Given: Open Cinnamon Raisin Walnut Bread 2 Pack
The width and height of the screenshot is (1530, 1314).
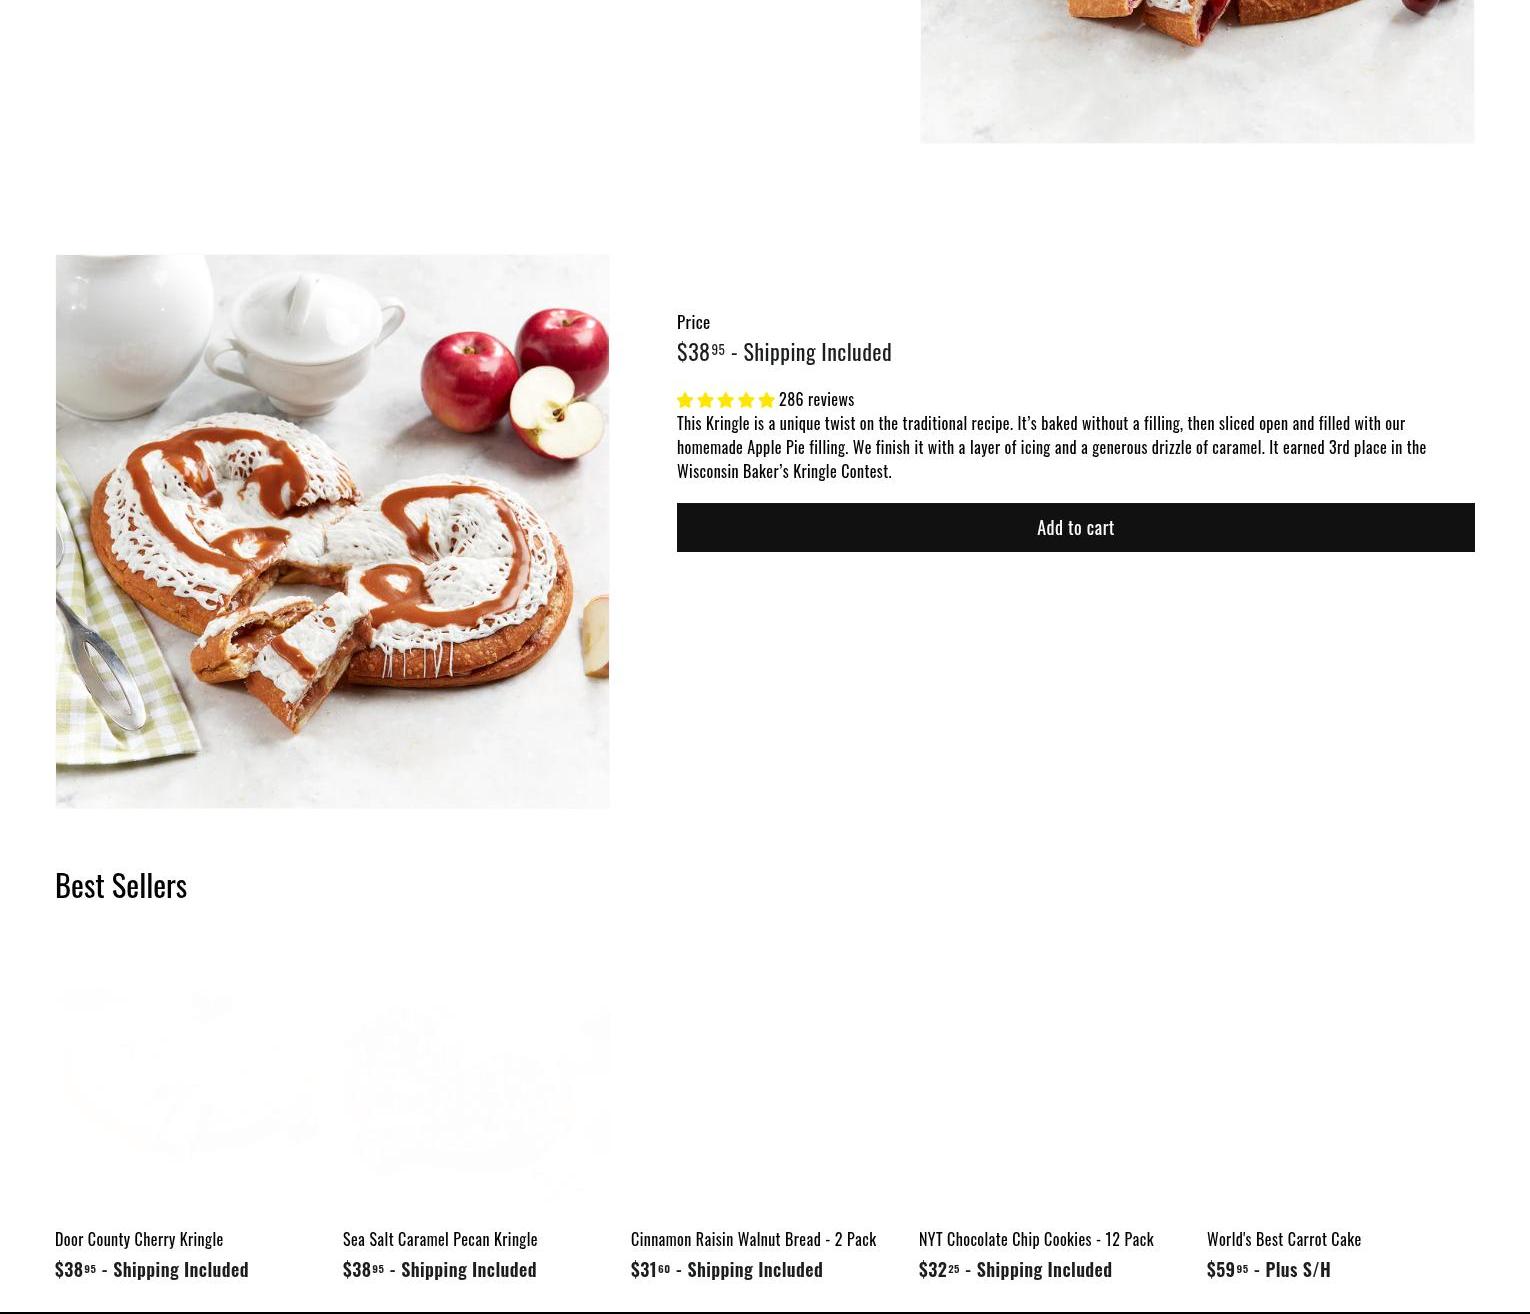Looking at the screenshot, I should [x=753, y=1239].
